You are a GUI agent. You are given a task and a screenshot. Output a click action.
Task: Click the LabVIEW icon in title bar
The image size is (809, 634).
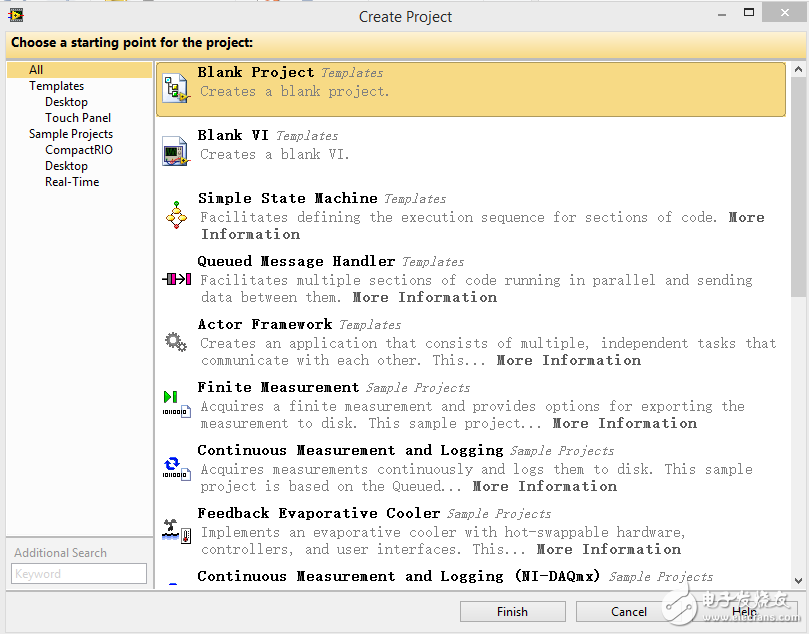point(15,15)
